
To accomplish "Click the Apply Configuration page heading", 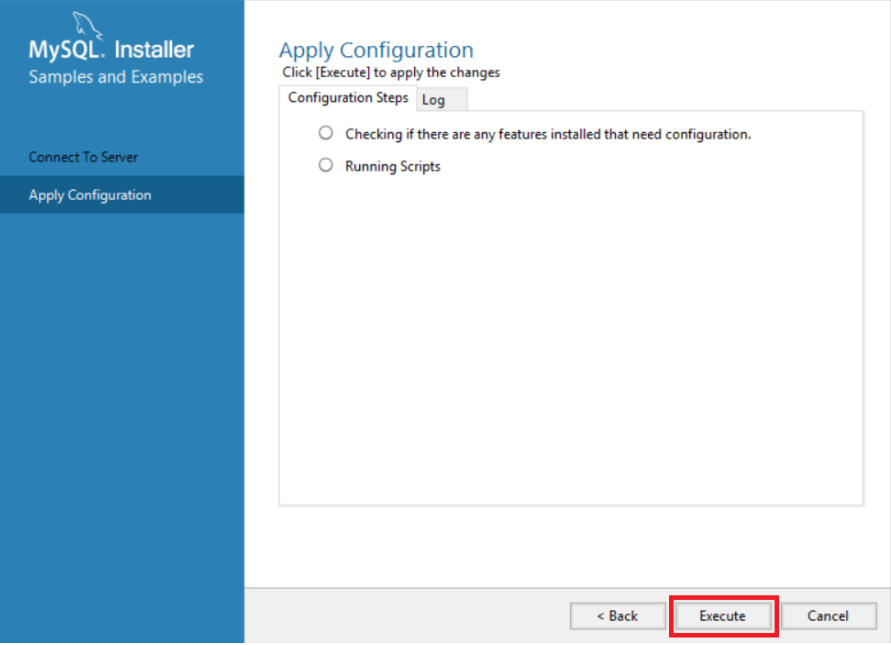I will pos(376,50).
